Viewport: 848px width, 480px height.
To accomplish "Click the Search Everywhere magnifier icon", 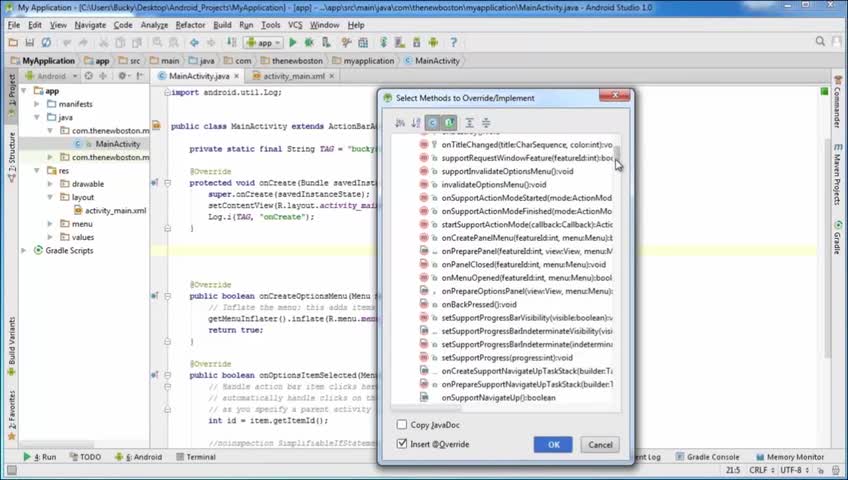I will [820, 42].
